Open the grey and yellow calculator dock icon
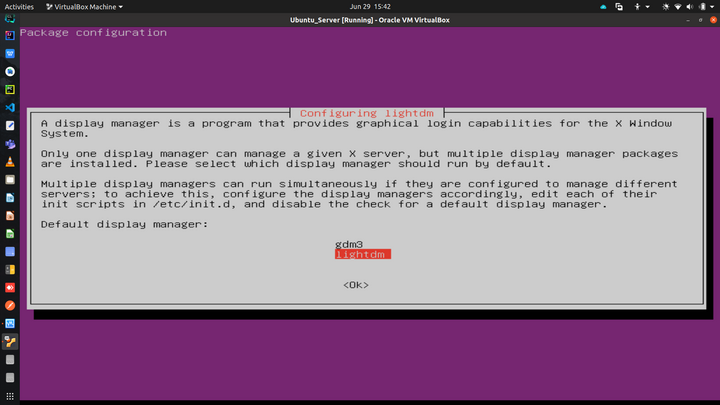Screen dimensions: 720x405 coord(10,270)
